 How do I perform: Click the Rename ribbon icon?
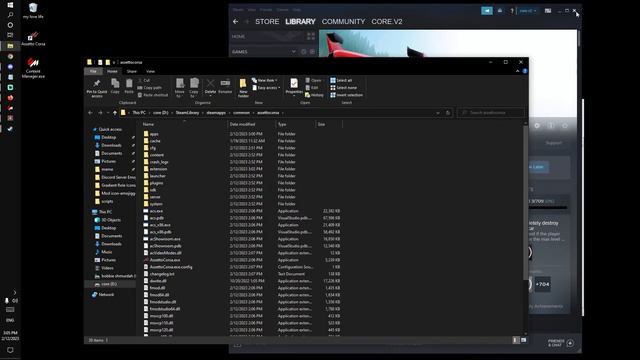click(x=225, y=86)
